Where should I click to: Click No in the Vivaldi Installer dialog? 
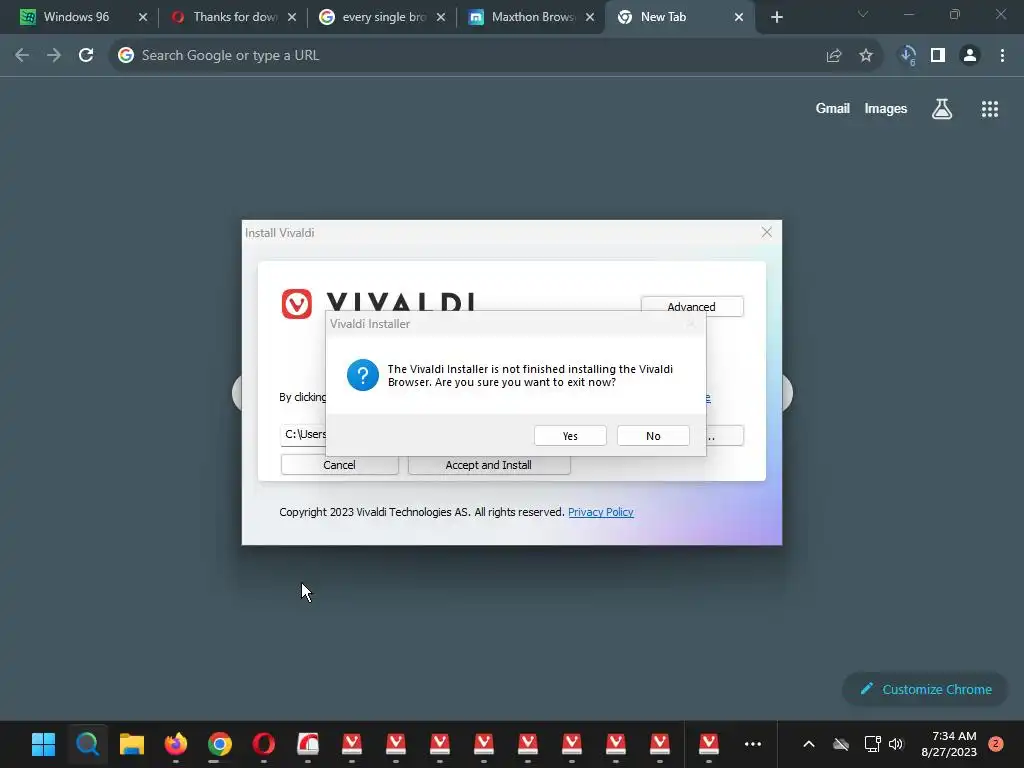pyautogui.click(x=653, y=436)
